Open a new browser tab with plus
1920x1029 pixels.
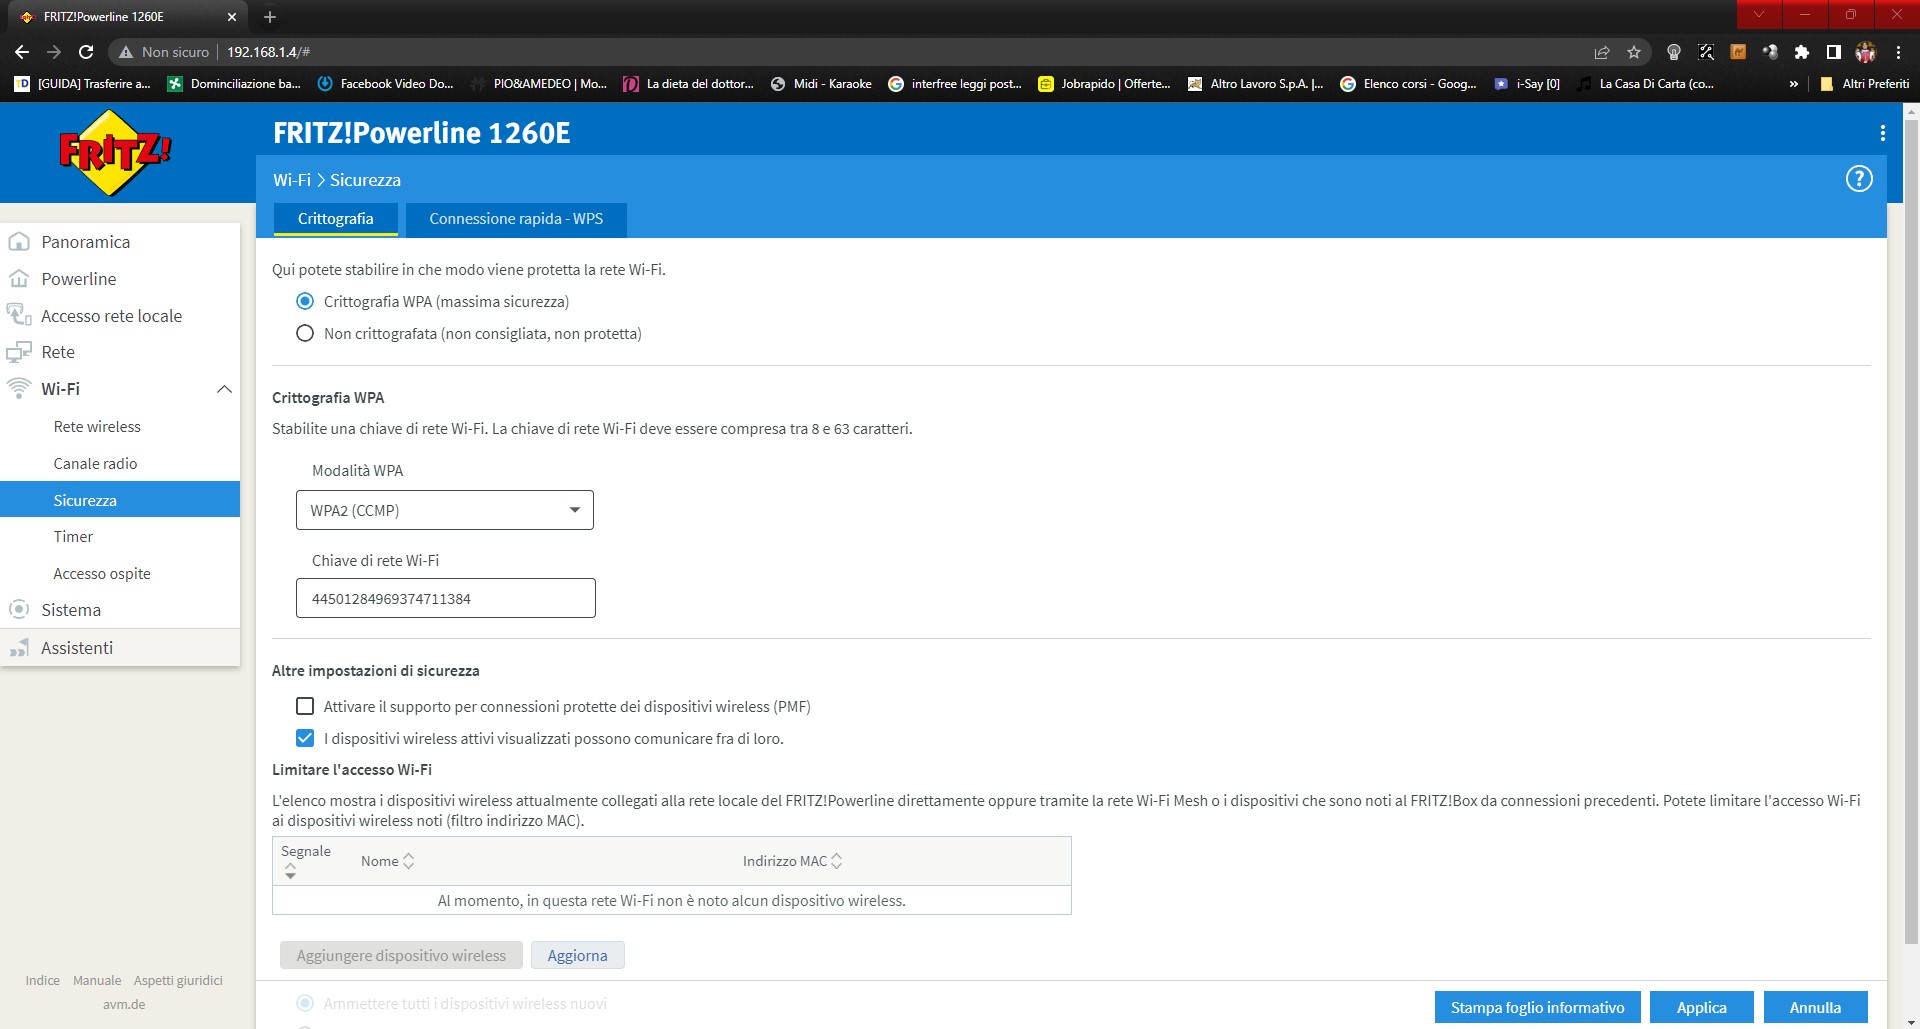tap(270, 17)
